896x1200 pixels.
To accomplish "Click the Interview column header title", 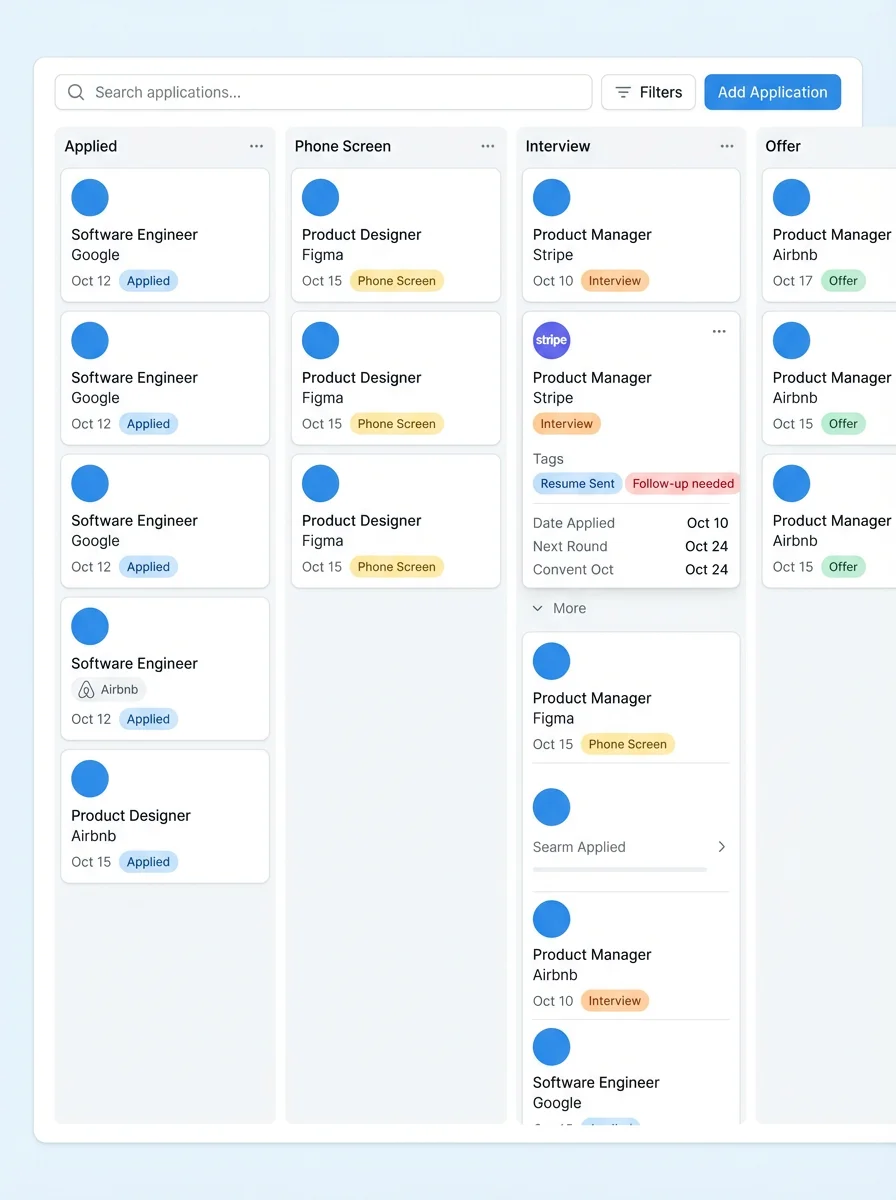I will pos(558,146).
